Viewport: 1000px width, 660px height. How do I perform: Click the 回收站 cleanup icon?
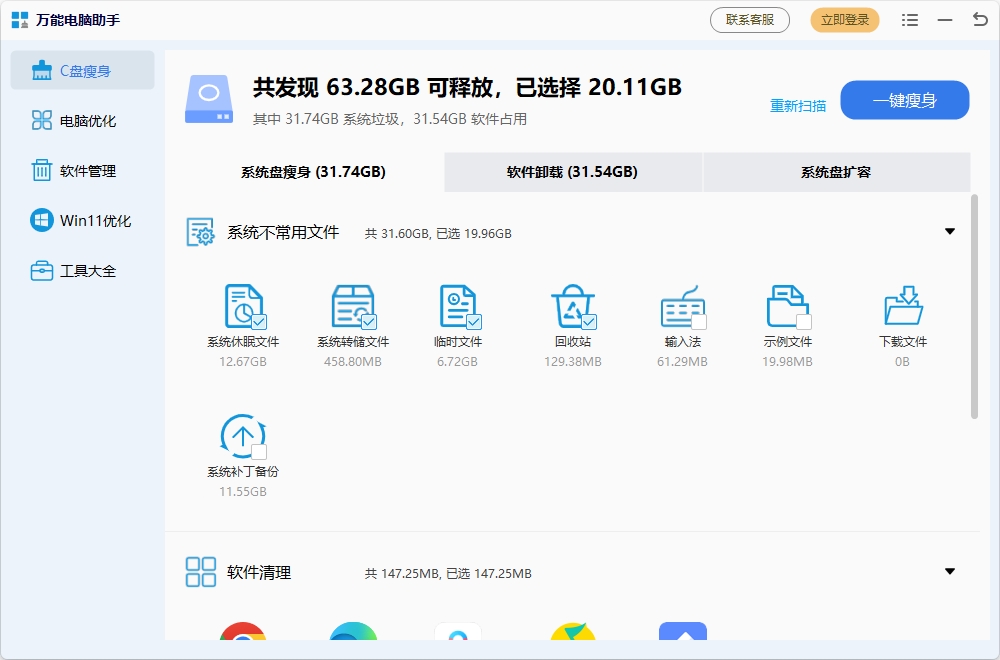coord(572,305)
